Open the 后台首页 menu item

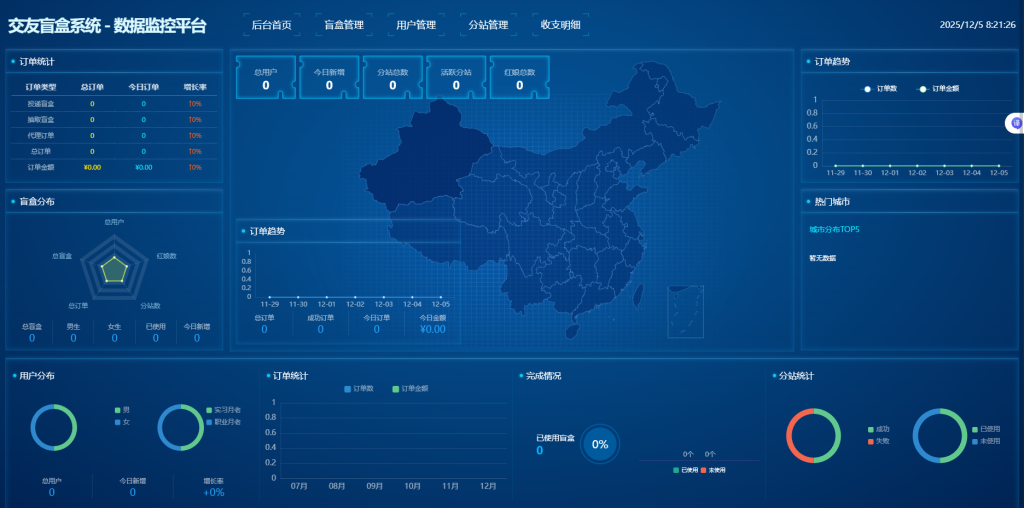271,25
